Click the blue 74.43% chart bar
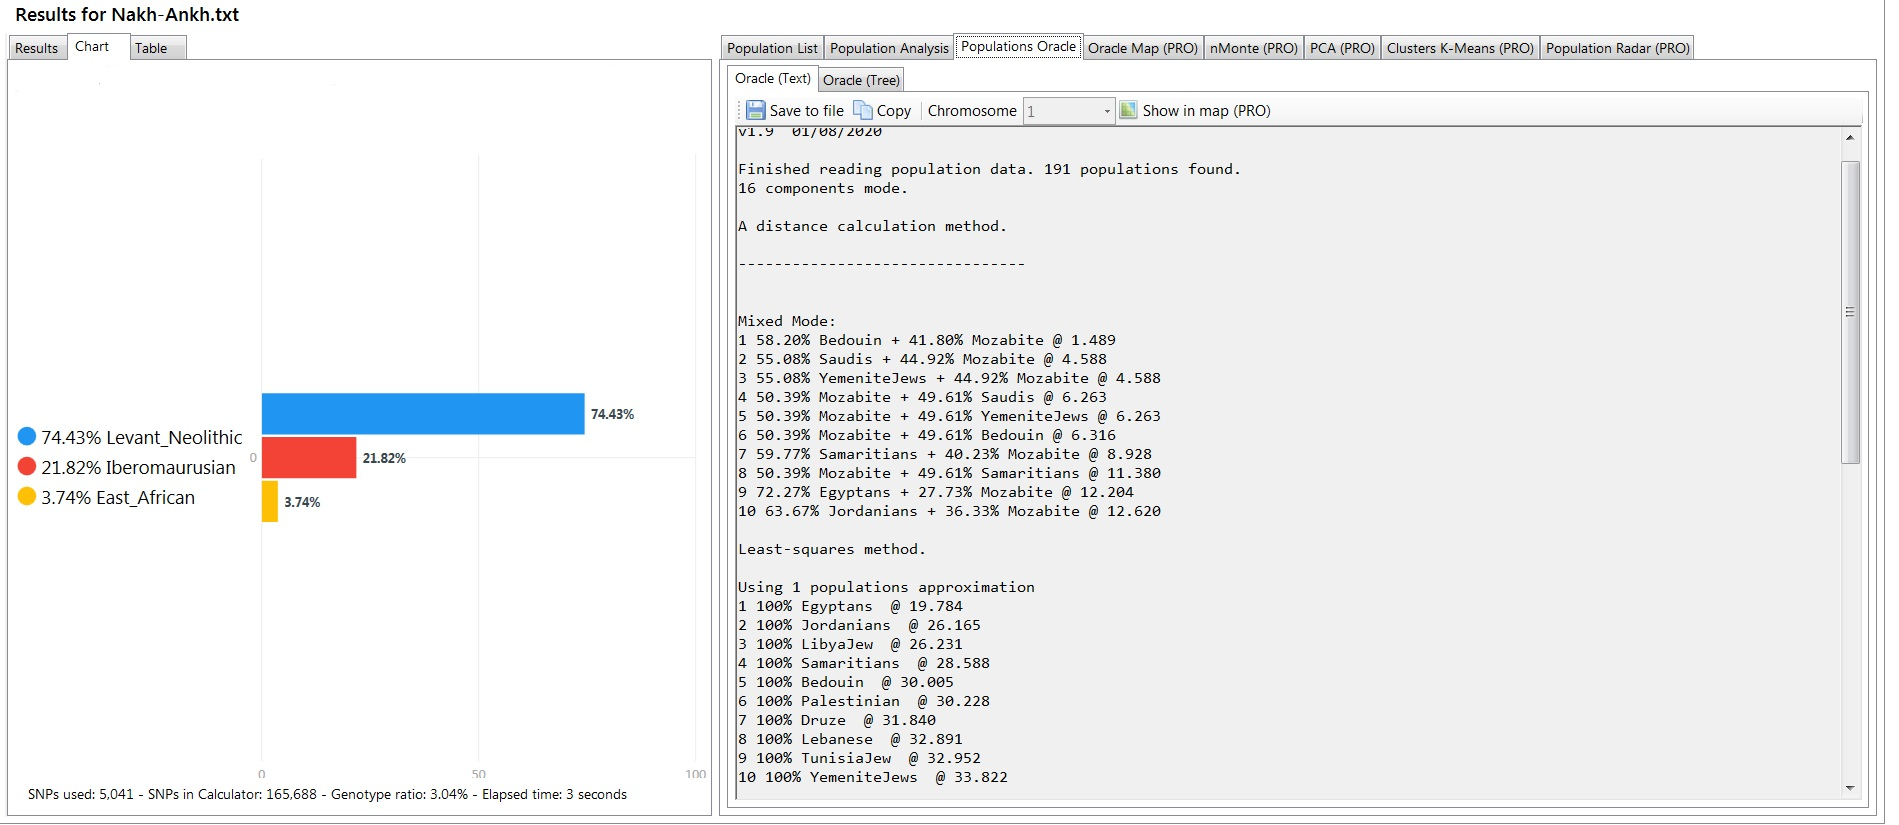The width and height of the screenshot is (1899, 825). point(423,414)
